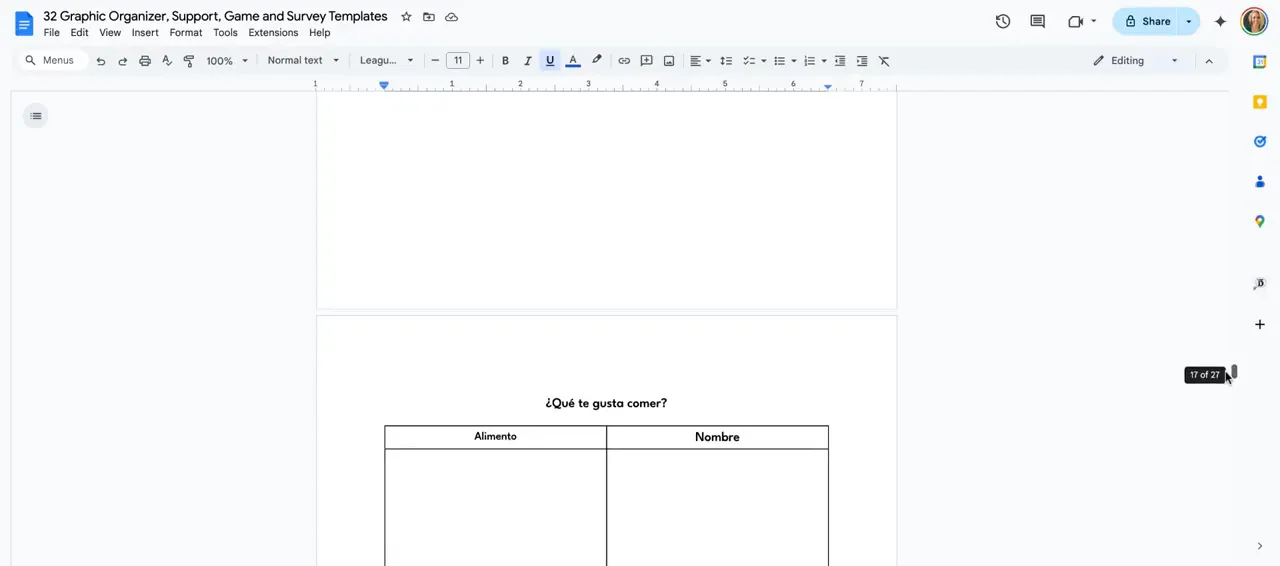The image size is (1280, 566).
Task: Open line and paragraph spacing
Action: (726, 61)
